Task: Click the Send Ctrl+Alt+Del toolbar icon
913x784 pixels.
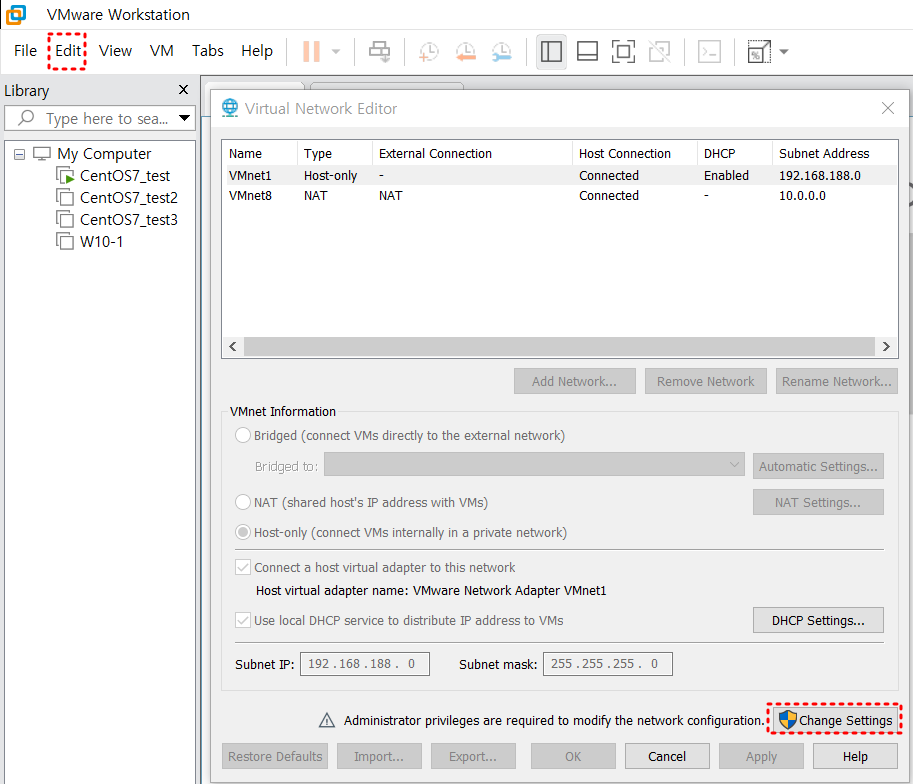Action: tap(380, 51)
